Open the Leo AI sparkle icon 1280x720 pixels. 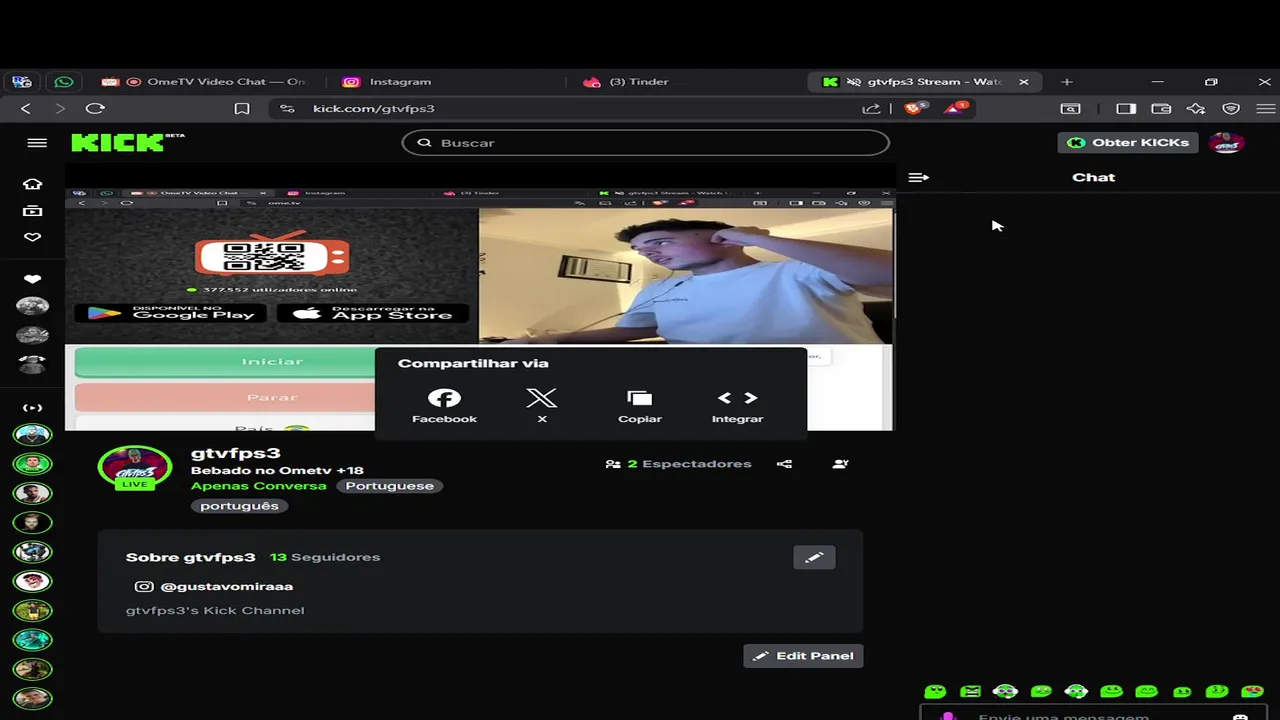[1196, 108]
